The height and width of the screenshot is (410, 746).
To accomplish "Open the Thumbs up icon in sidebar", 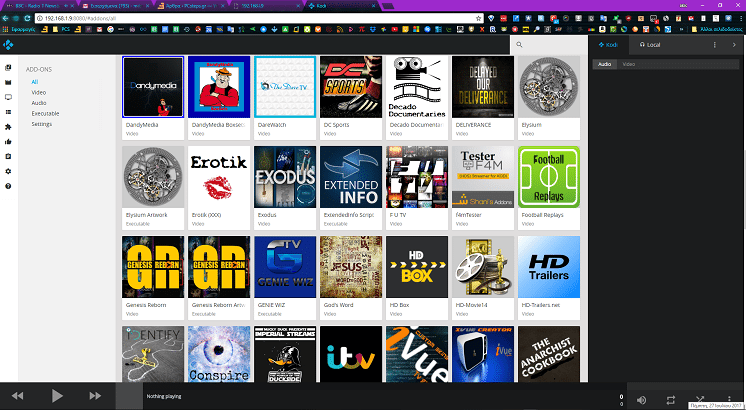I will (8, 142).
